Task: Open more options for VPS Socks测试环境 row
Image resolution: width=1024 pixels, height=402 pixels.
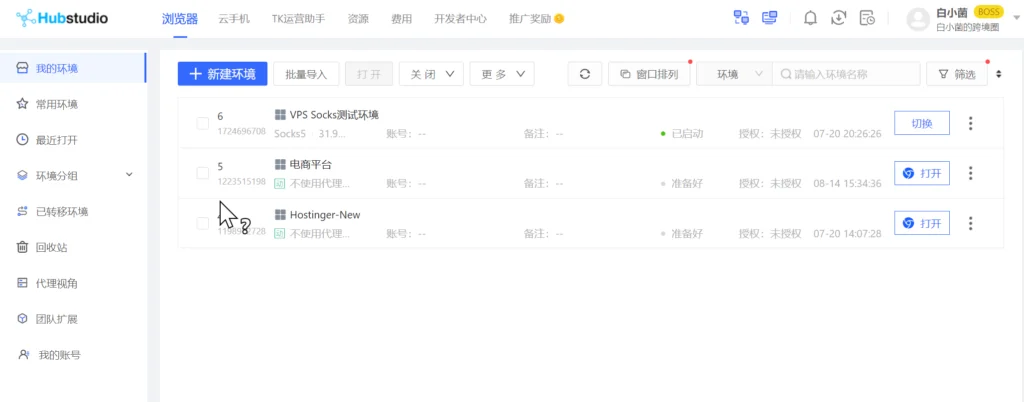Action: coord(970,123)
